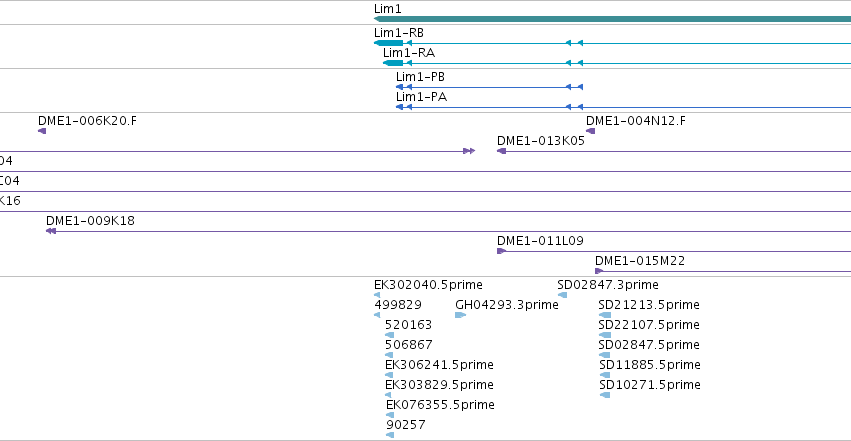Viewport: 851px width, 441px height.
Task: Click the SD10271.5prime label
Action: 650,385
